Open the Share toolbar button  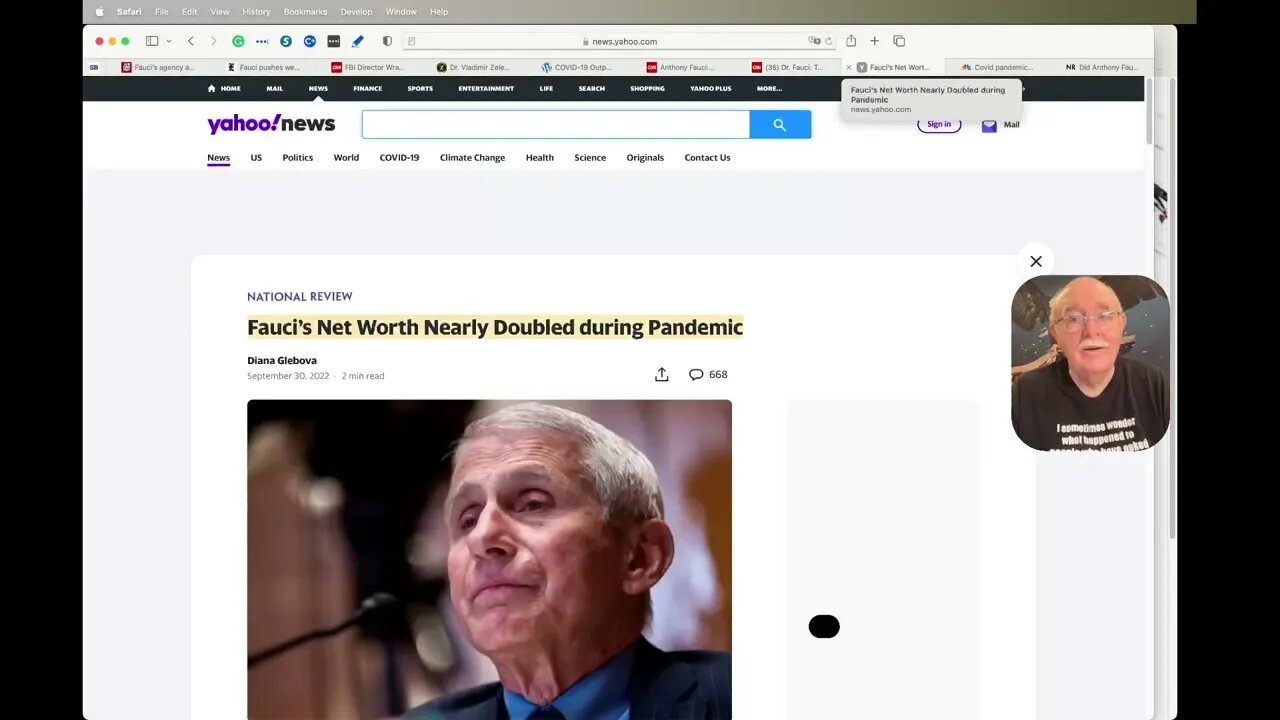[851, 41]
